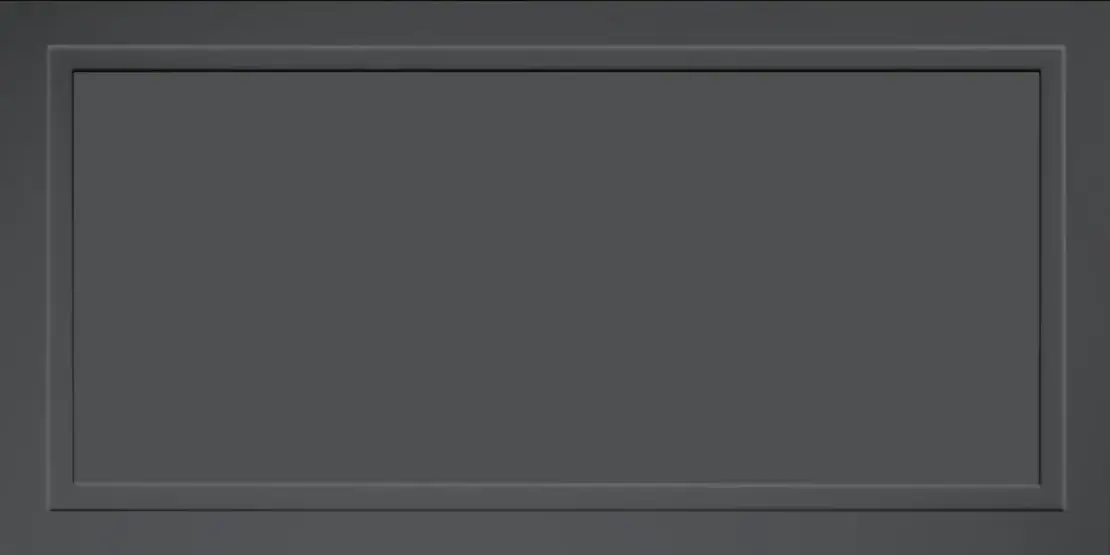The image size is (1110, 555).
Task: Focus the empty recessed gray panel area
Action: [x=556, y=278]
